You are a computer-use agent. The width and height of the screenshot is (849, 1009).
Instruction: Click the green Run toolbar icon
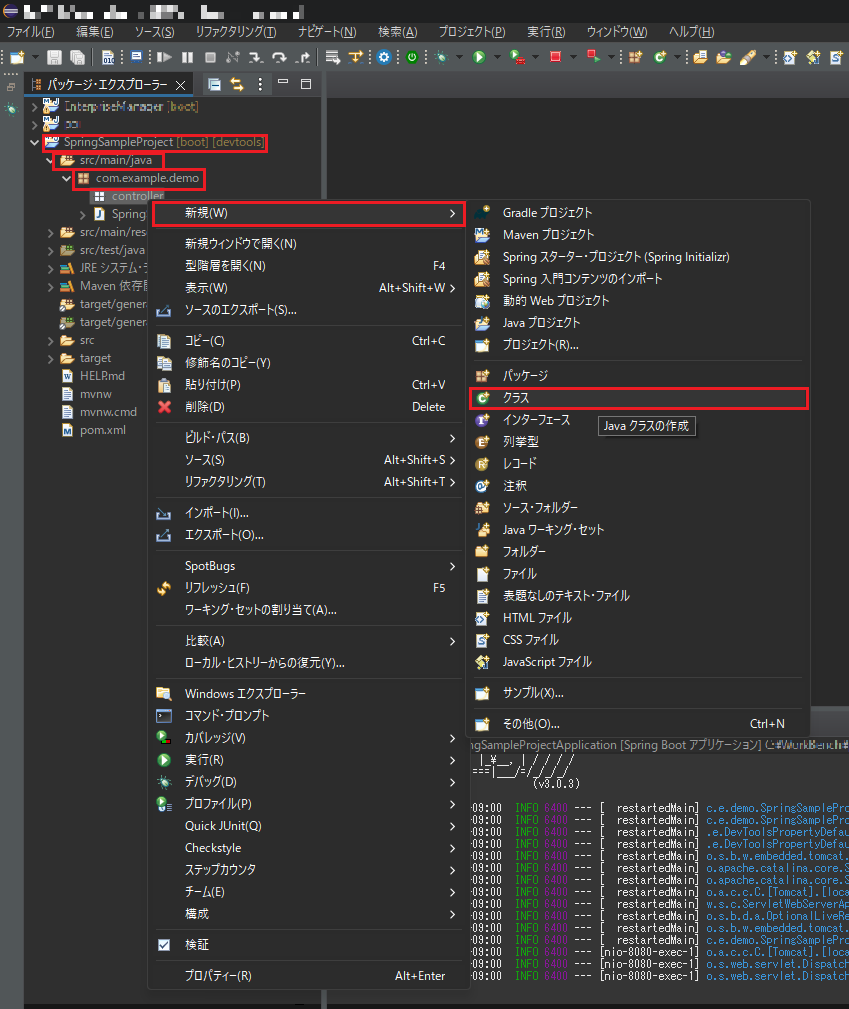479,57
